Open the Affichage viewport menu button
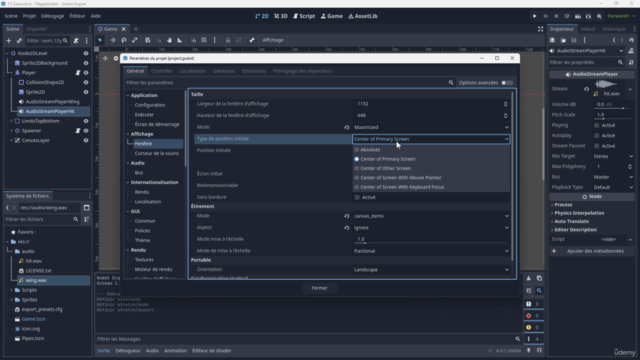640x360 pixels. tap(273, 40)
